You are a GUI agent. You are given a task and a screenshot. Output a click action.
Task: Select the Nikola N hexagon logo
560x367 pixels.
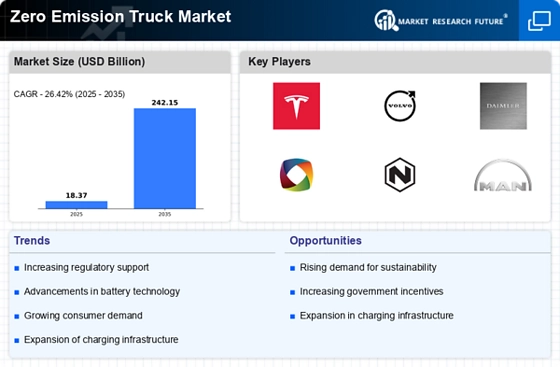(x=400, y=175)
